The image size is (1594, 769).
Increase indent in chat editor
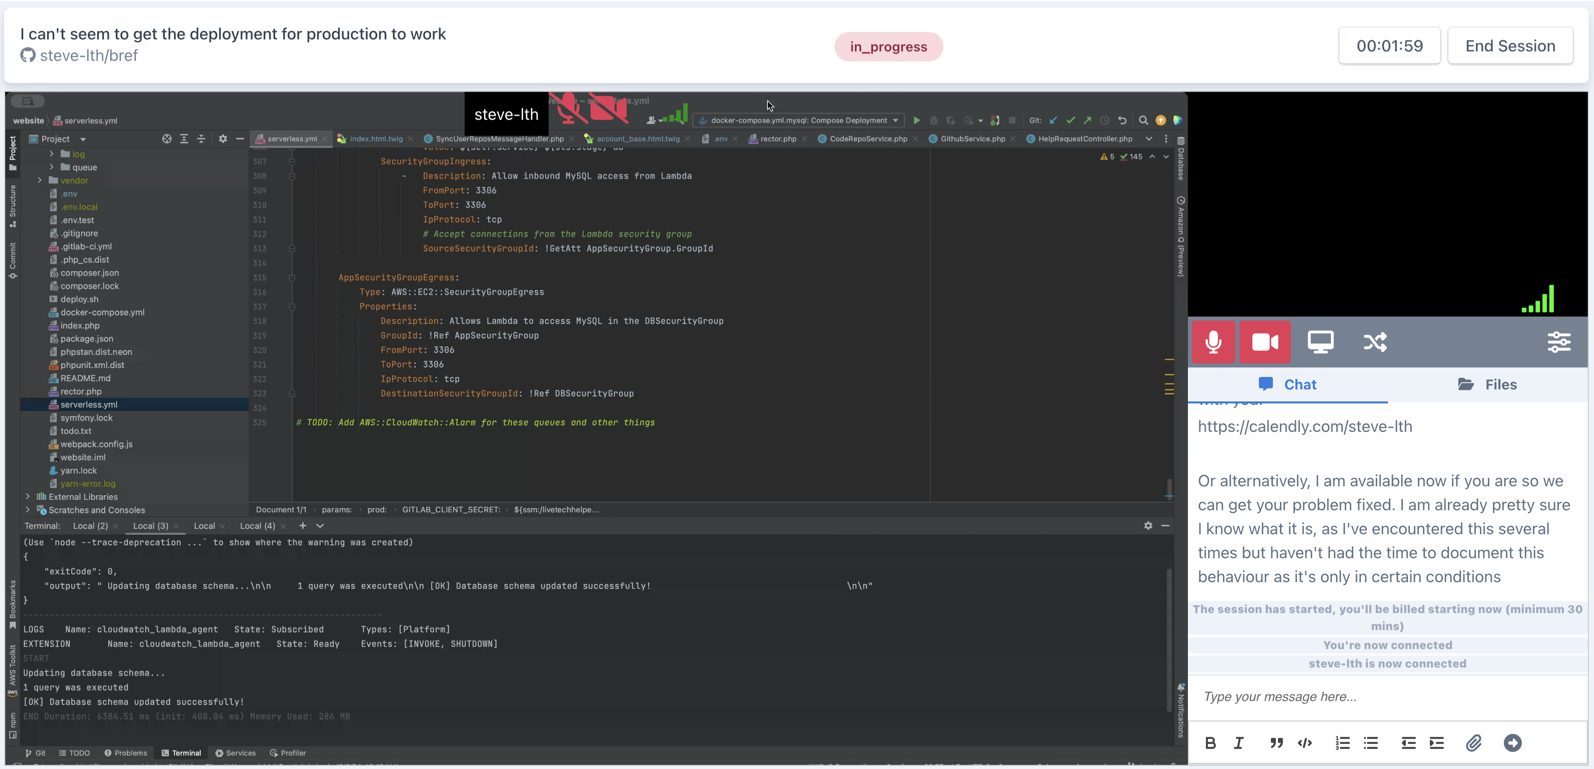pos(1437,743)
